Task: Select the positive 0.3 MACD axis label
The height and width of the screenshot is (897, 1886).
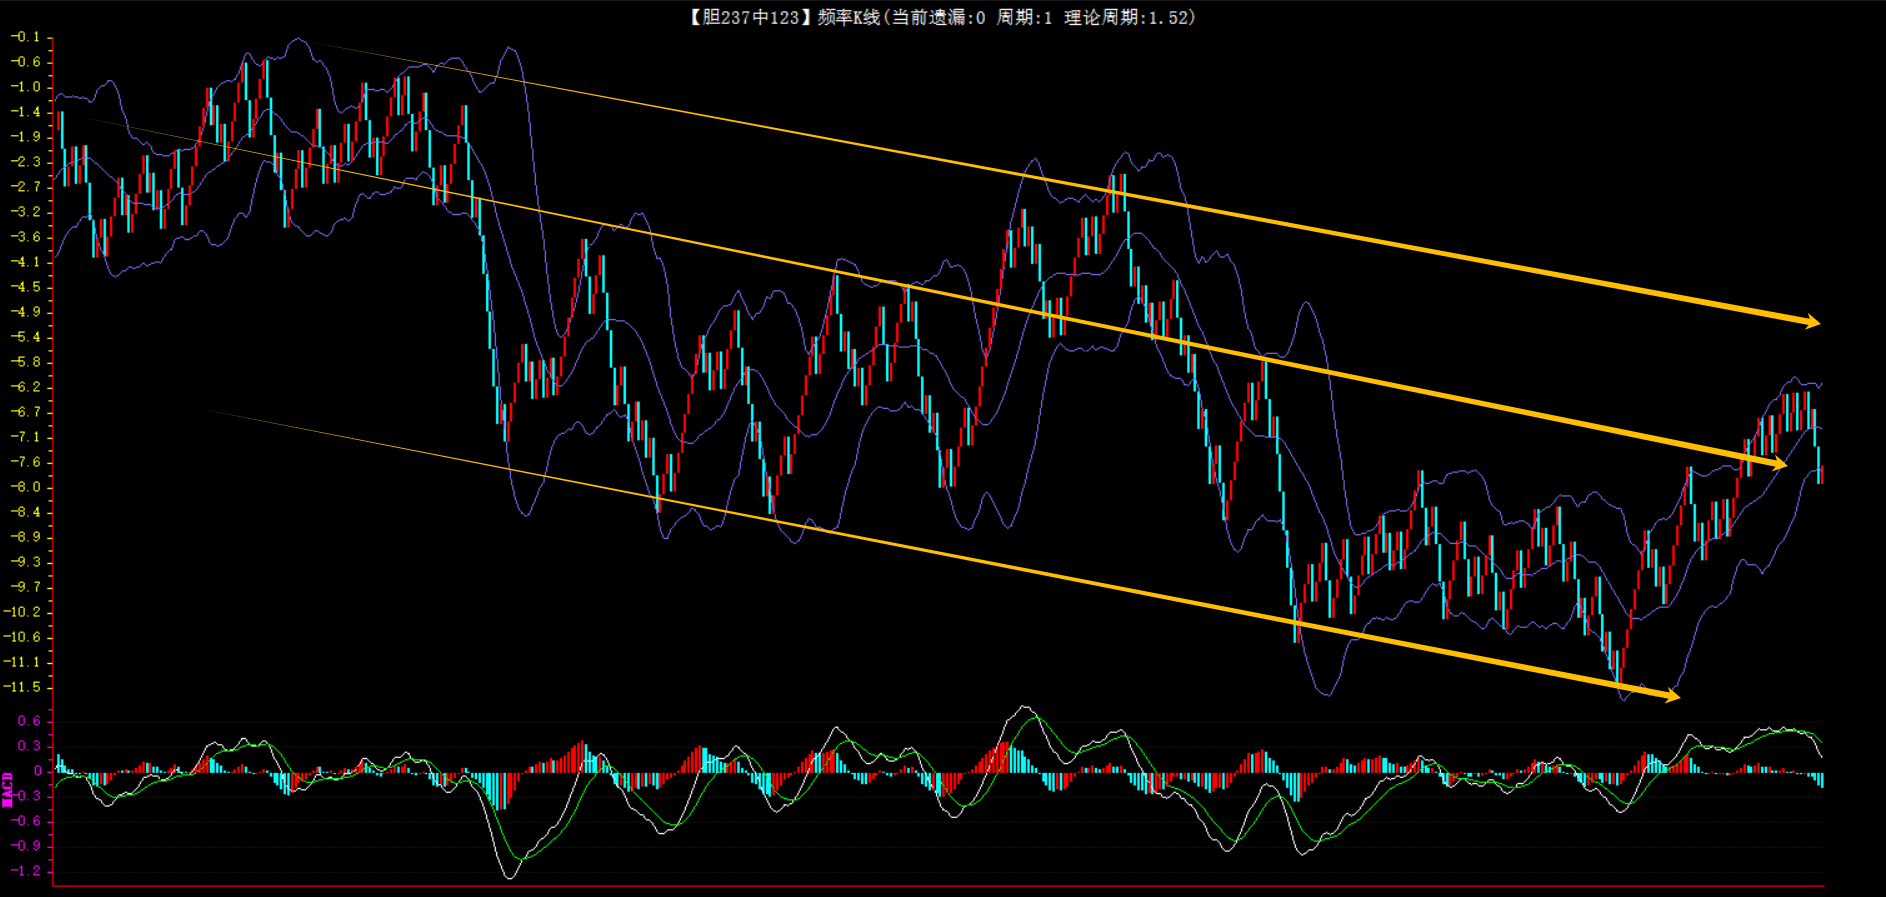Action: coord(29,746)
